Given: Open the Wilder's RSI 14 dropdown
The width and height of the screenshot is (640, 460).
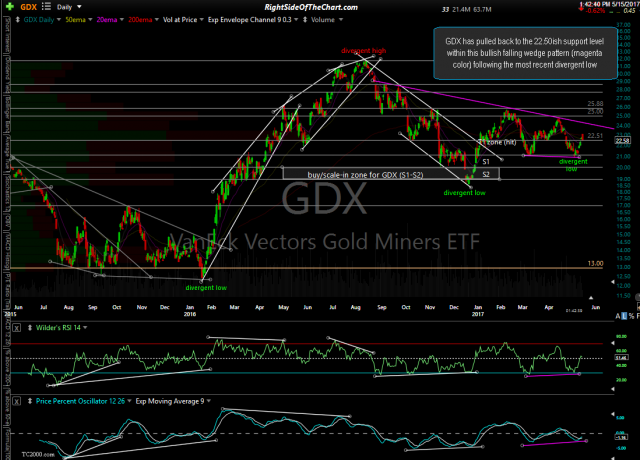Looking at the screenshot, I should point(85,328).
